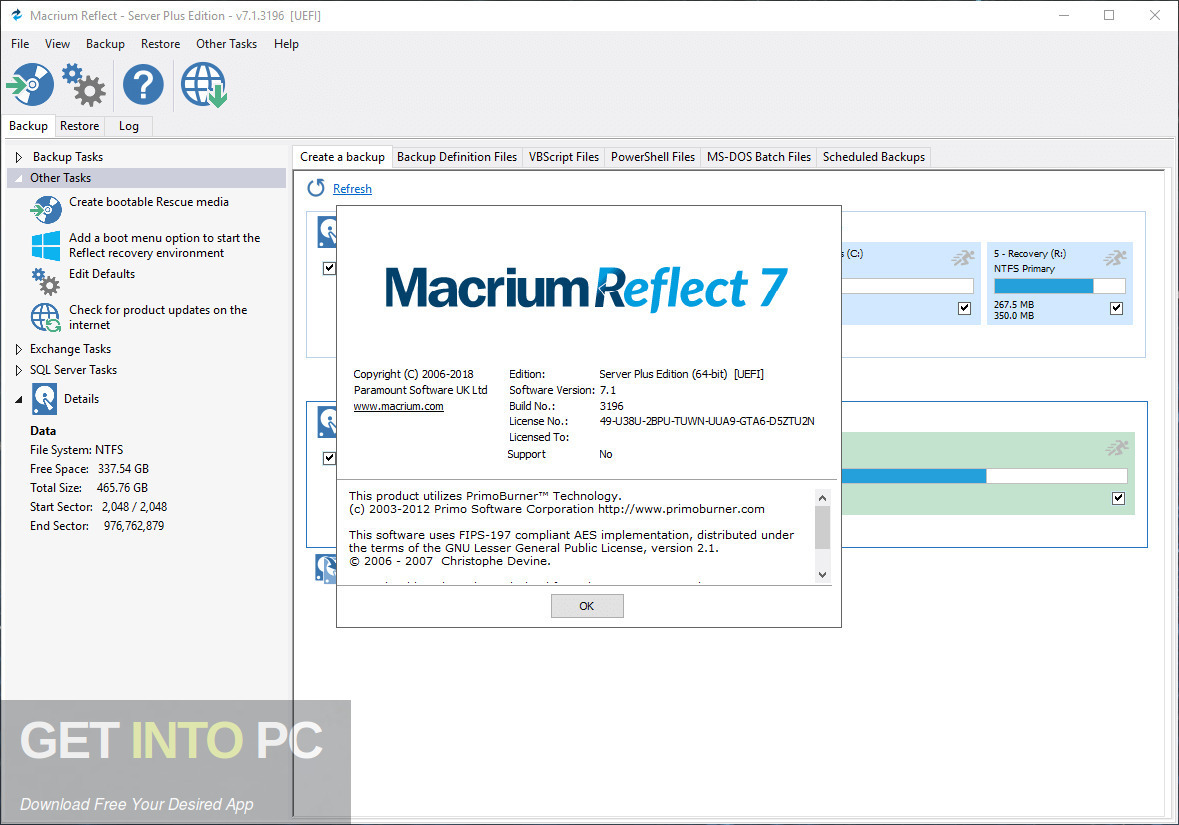Toggle the second disk selection checkbox
Image resolution: width=1179 pixels, height=825 pixels.
coord(329,458)
